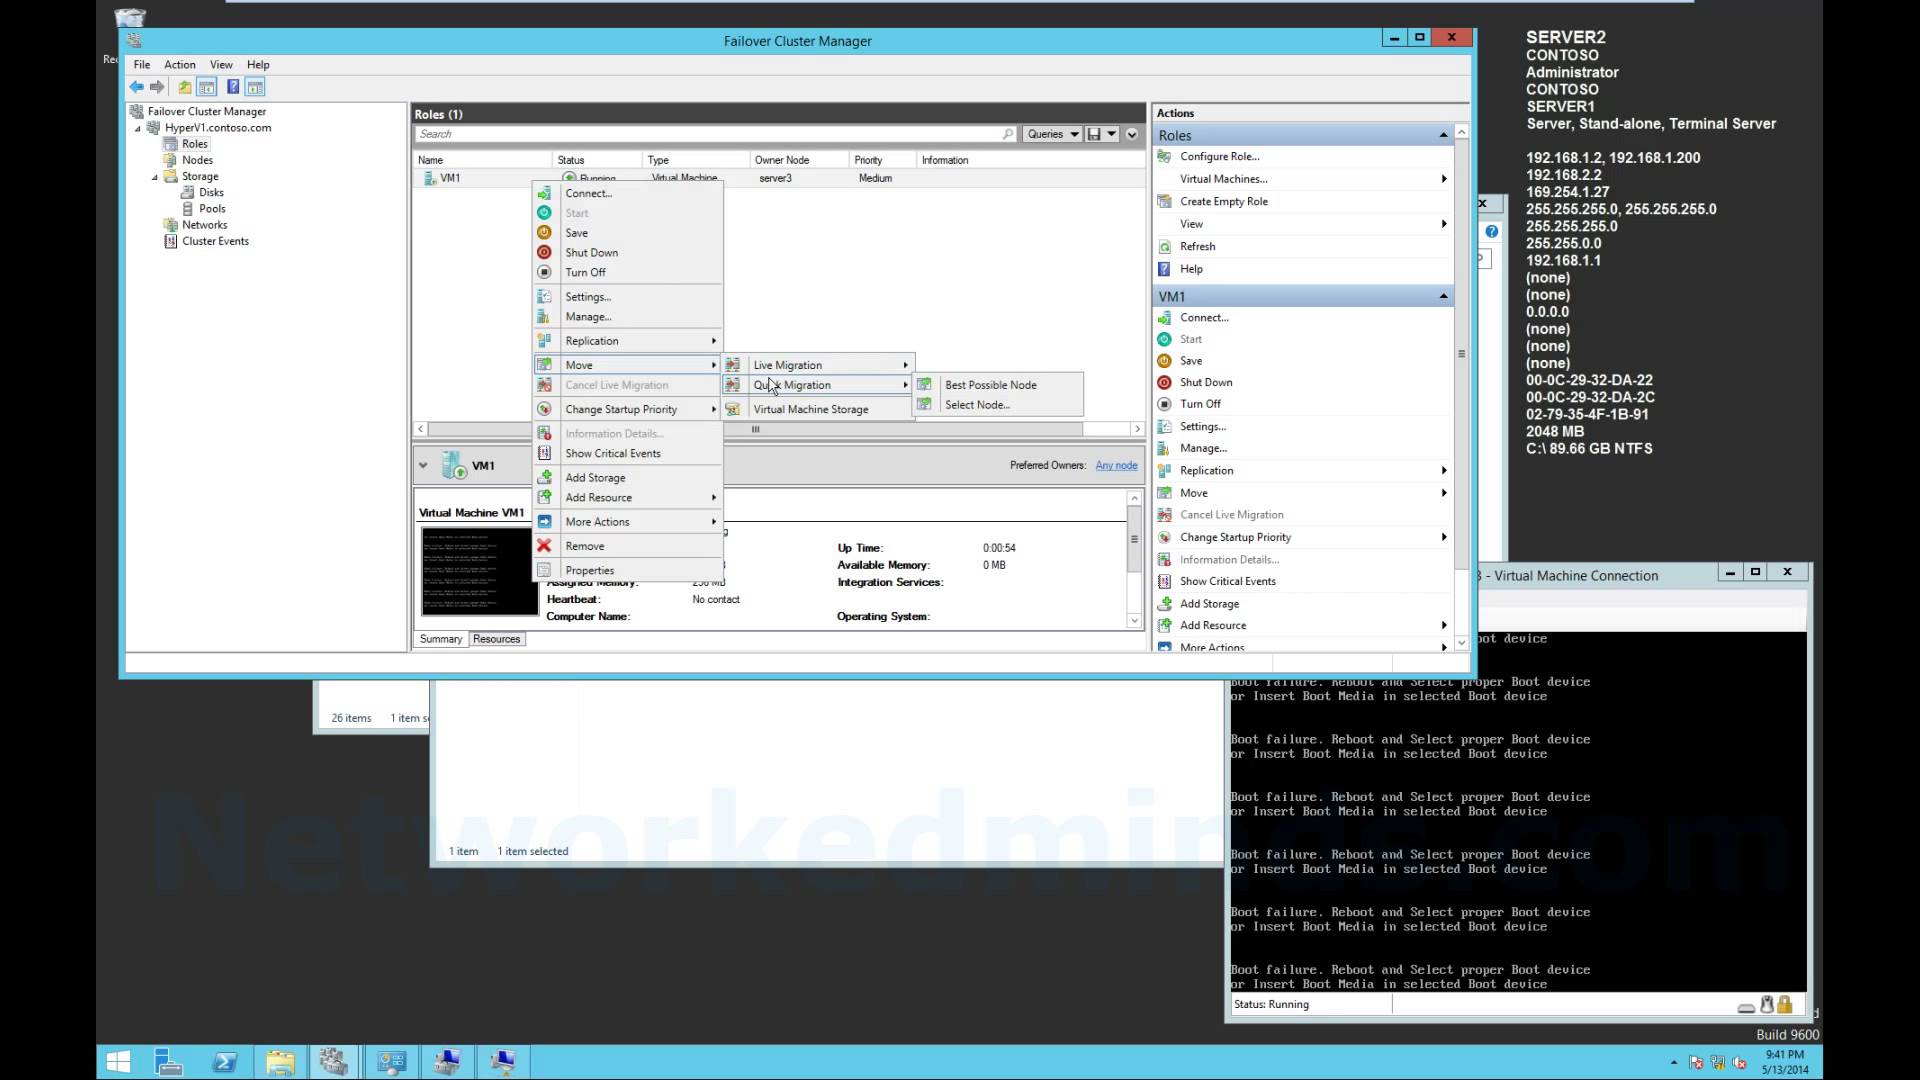Click Refresh icon in Actions pane
Viewport: 1920px width, 1080px height.
pos(1164,246)
